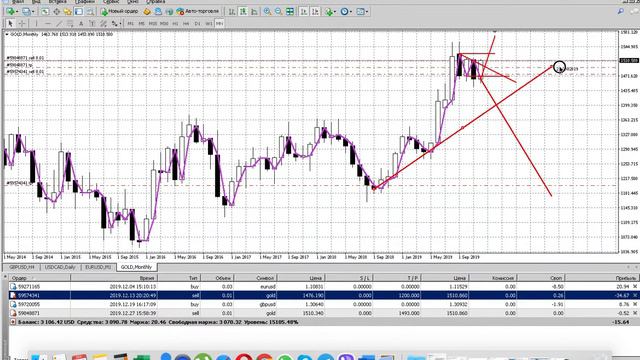Open the GBPUSD,H4 chart tab
640x360 pixels.
[x=22, y=267]
